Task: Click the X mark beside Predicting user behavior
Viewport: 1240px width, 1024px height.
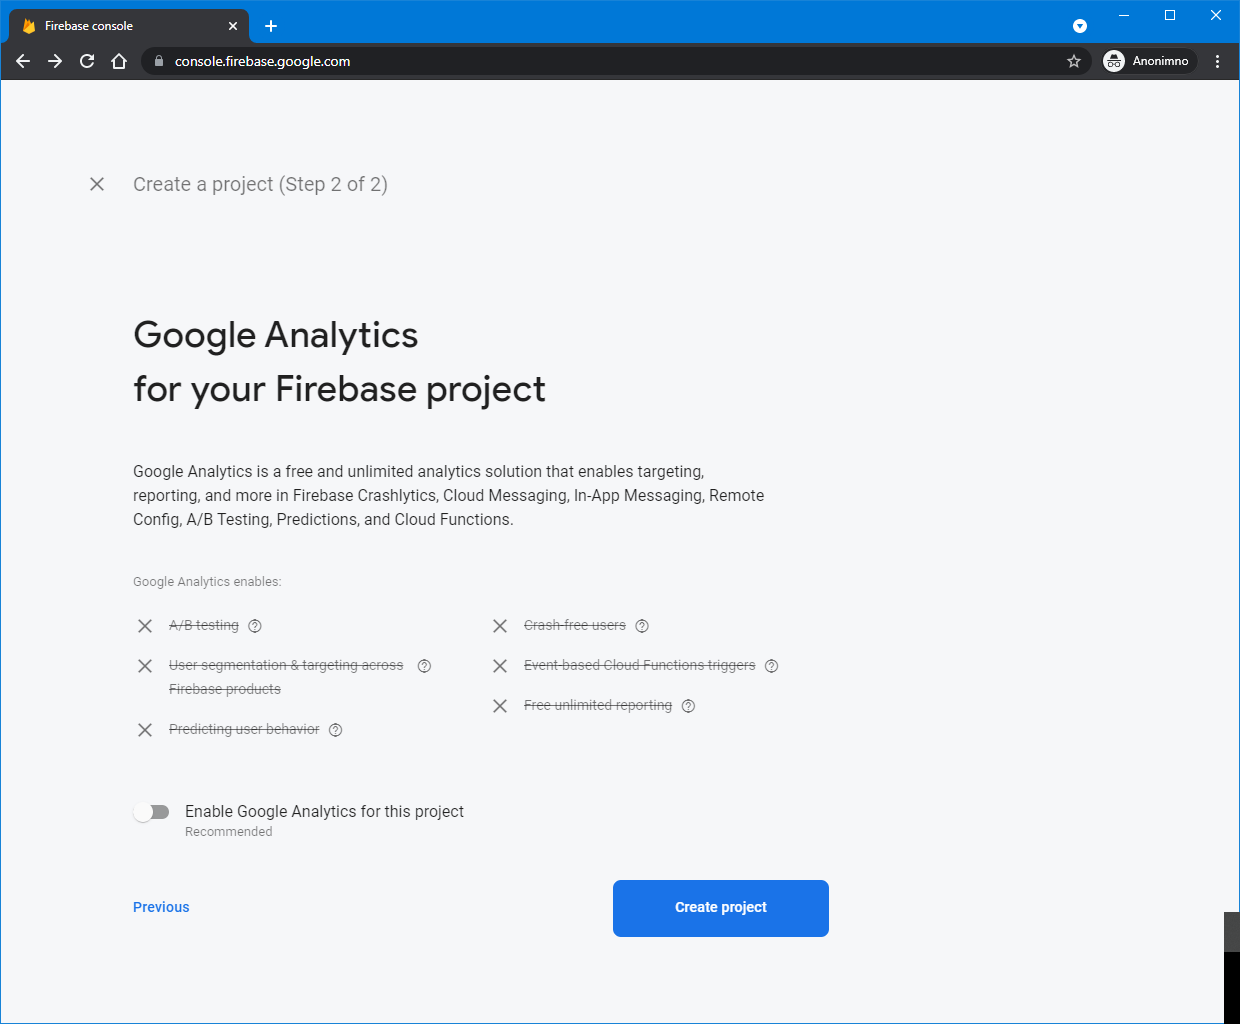Action: tap(145, 730)
